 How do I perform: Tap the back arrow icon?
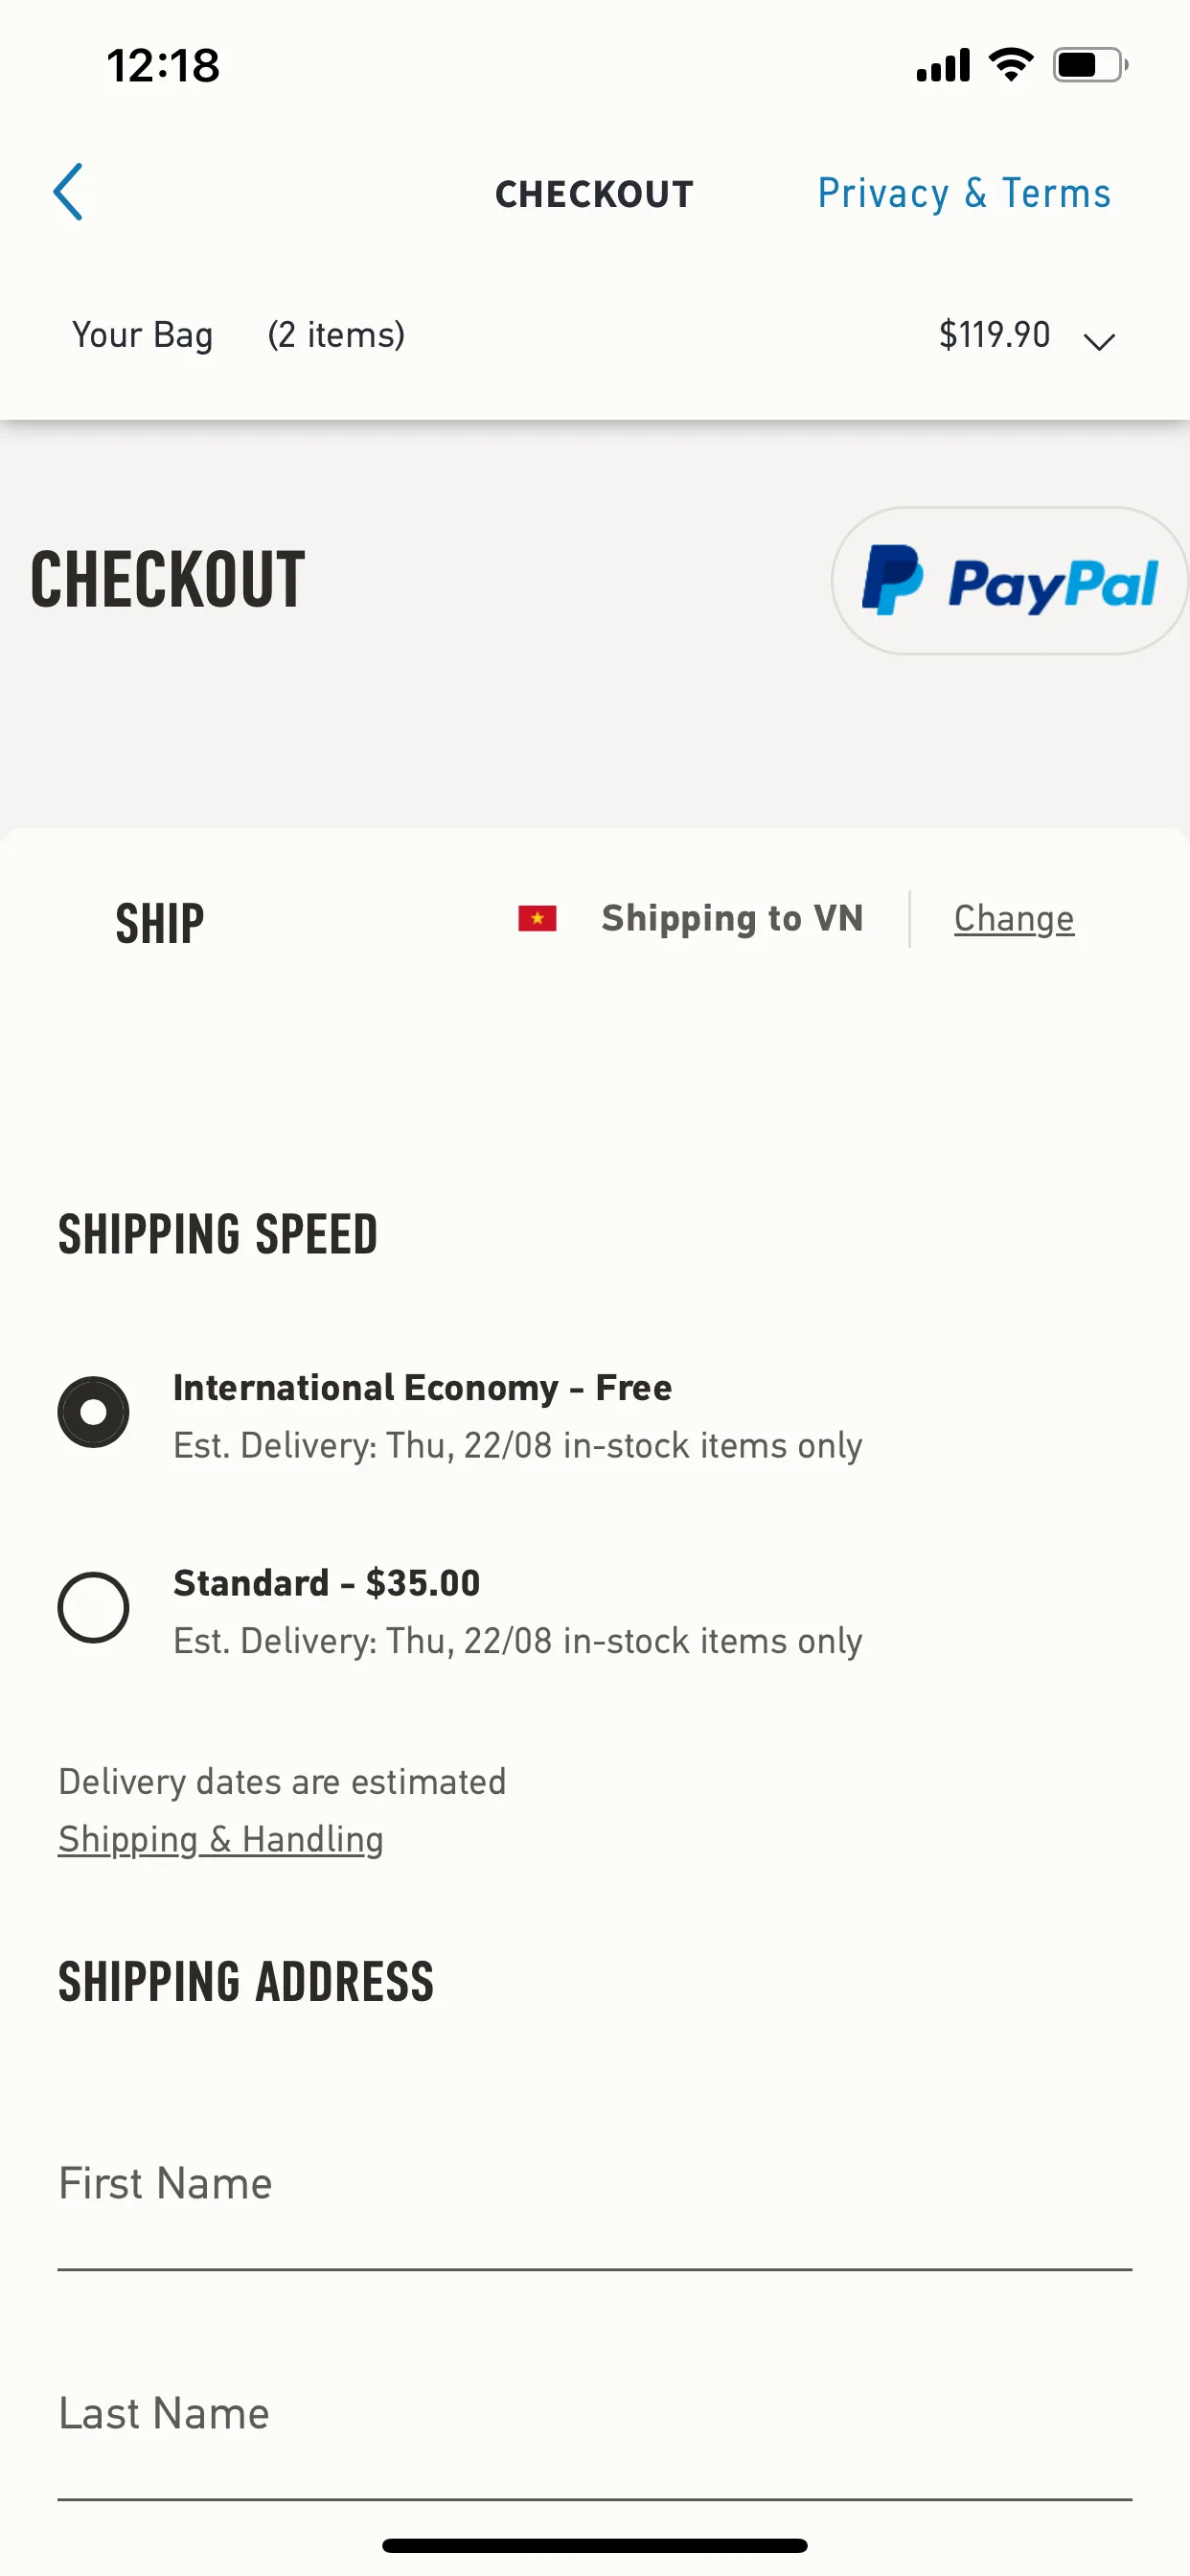(68, 192)
